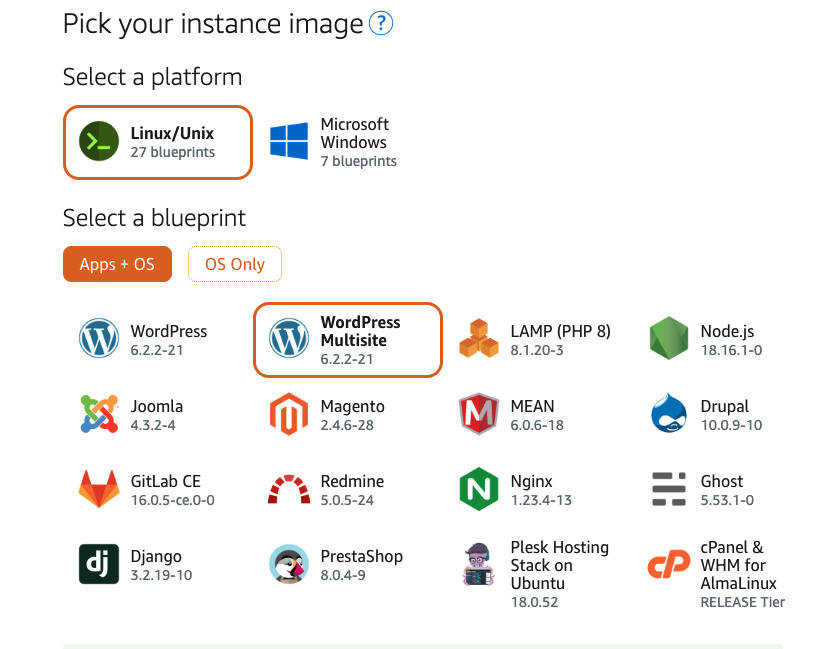Click the Plesk Hosting Stack icon
837x649 pixels.
pos(479,564)
